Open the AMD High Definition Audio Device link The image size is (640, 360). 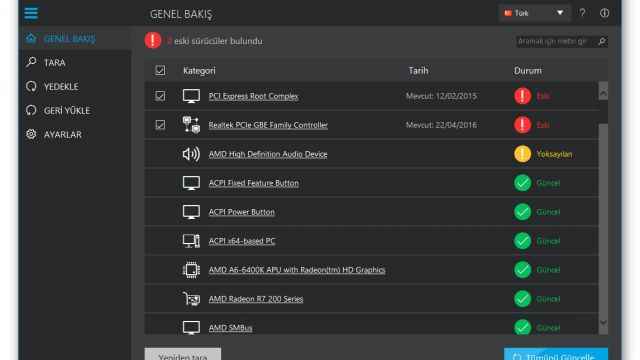click(x=268, y=154)
